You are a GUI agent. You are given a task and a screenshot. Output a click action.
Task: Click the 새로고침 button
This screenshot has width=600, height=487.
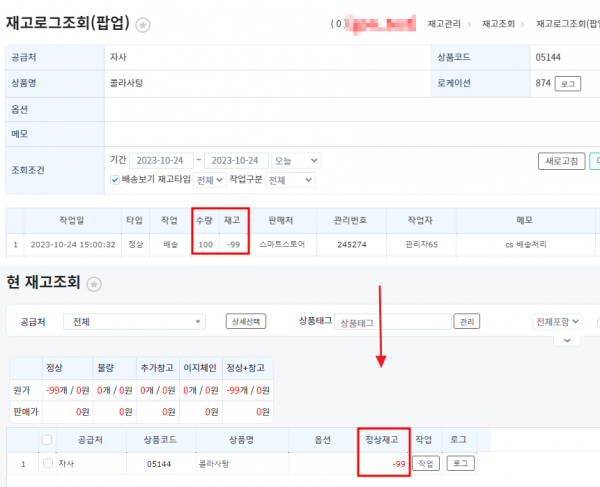tap(560, 160)
